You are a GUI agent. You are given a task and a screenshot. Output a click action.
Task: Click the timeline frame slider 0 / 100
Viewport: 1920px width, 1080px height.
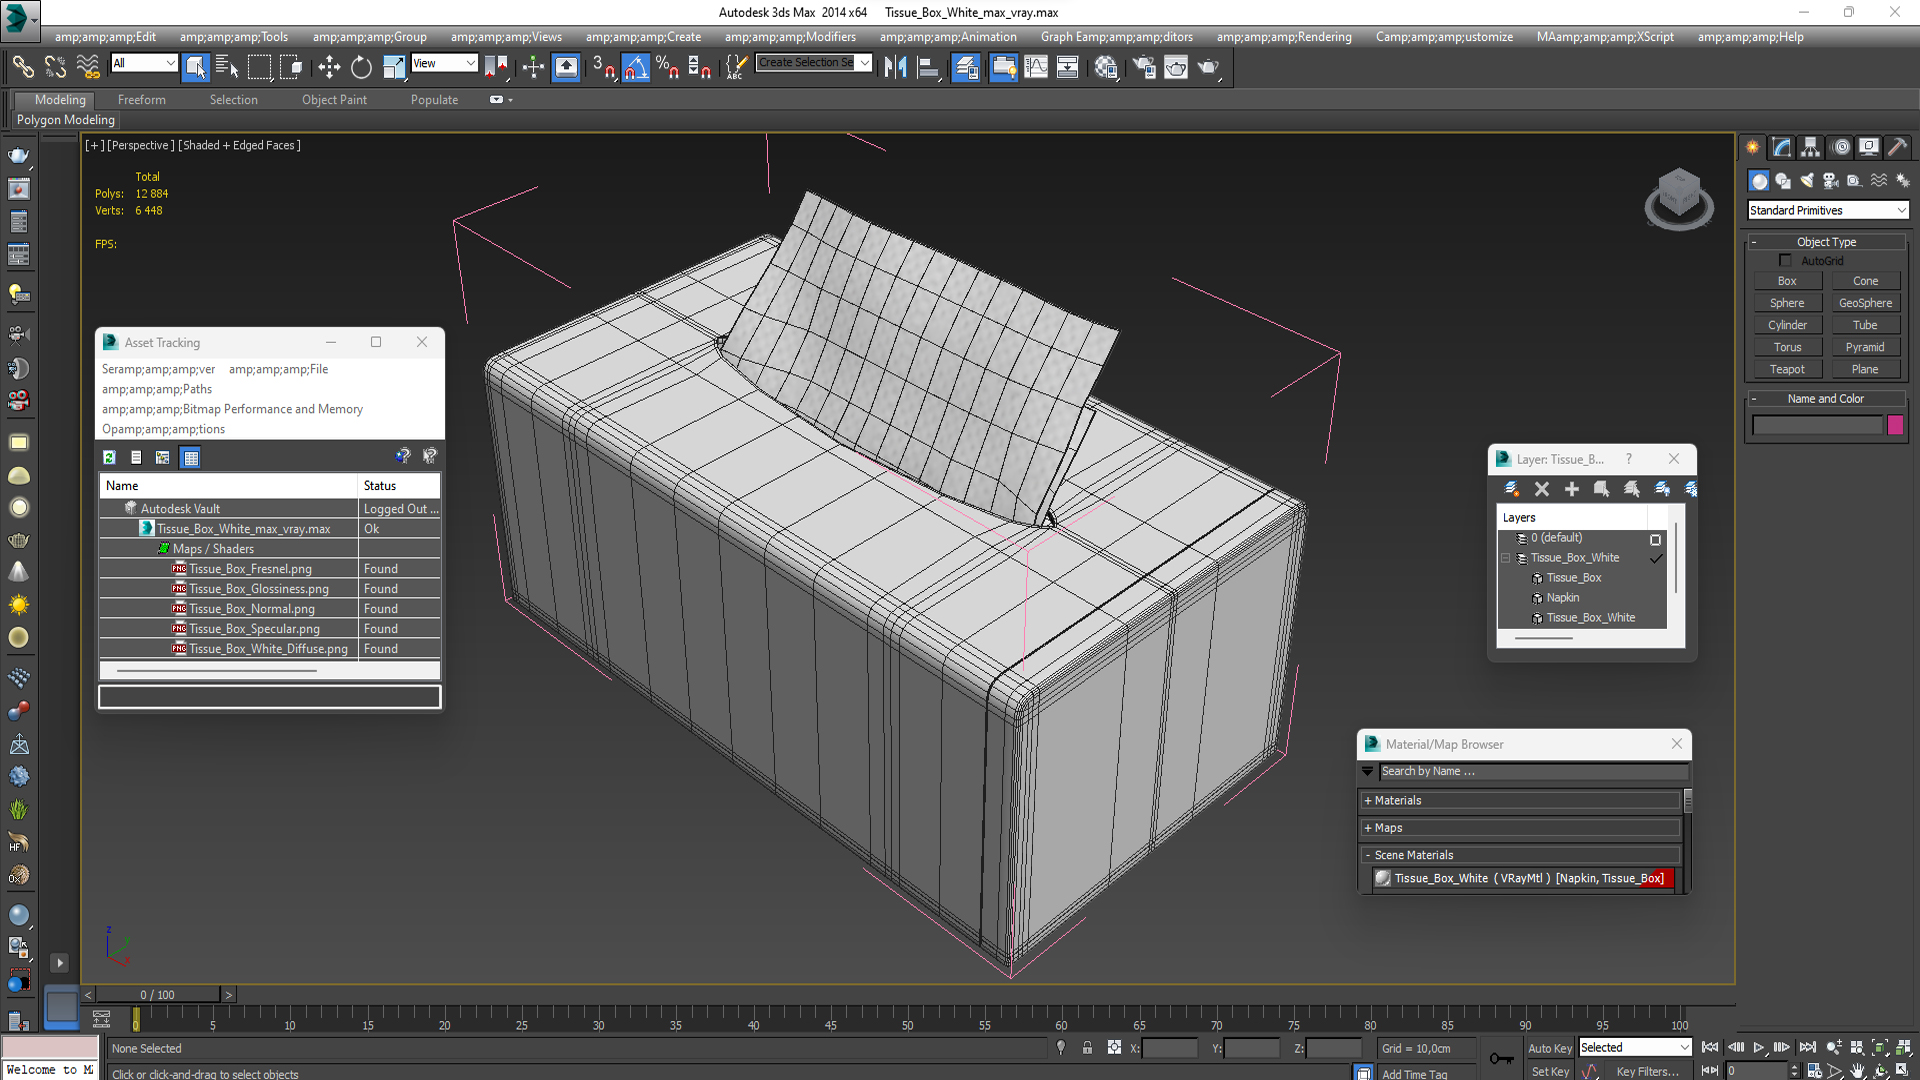pos(157,994)
